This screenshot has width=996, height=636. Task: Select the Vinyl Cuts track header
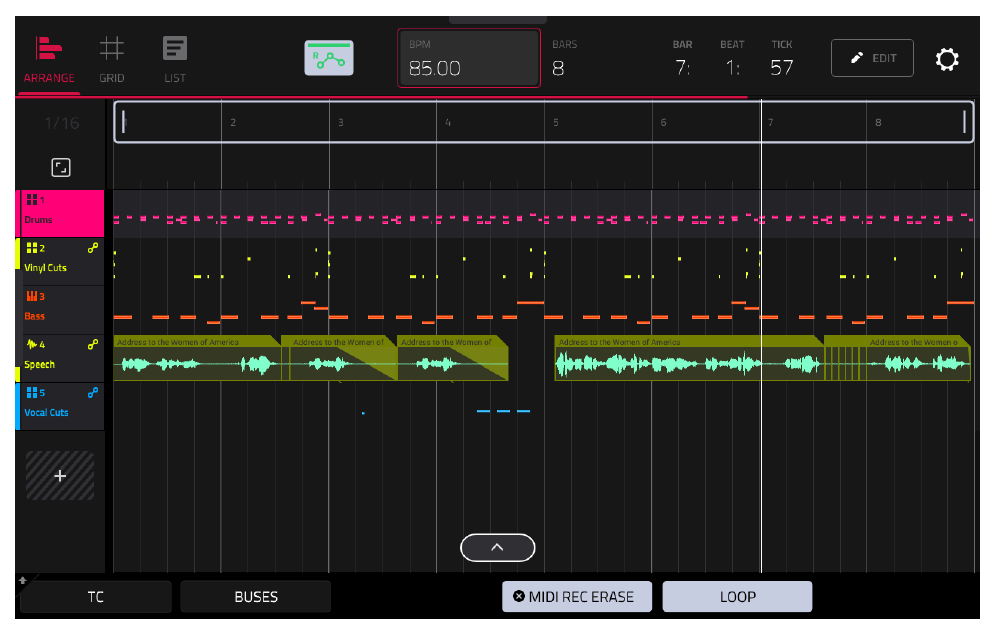60,262
